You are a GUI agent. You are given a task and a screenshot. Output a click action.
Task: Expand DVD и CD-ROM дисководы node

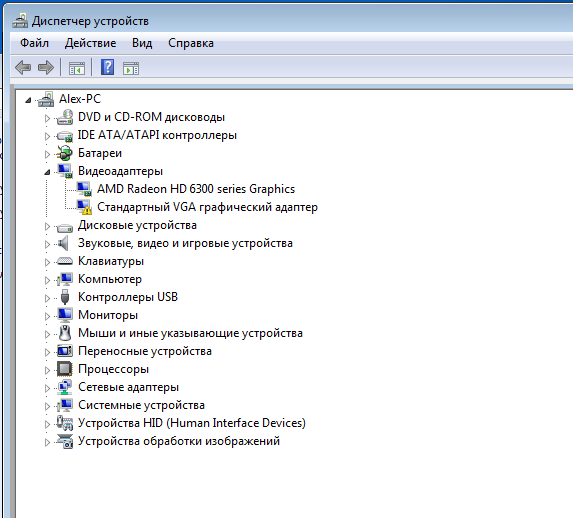[47, 118]
